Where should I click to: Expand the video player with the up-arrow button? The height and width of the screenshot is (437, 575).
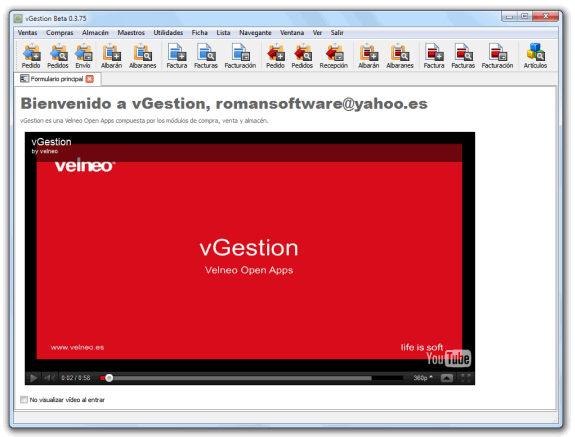447,378
